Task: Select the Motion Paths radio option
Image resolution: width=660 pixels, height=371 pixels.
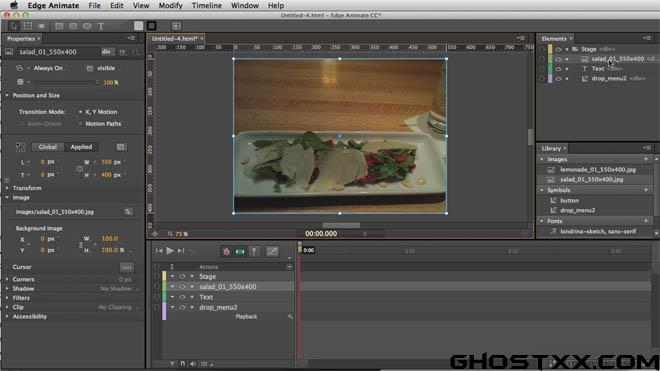Action: (80, 124)
